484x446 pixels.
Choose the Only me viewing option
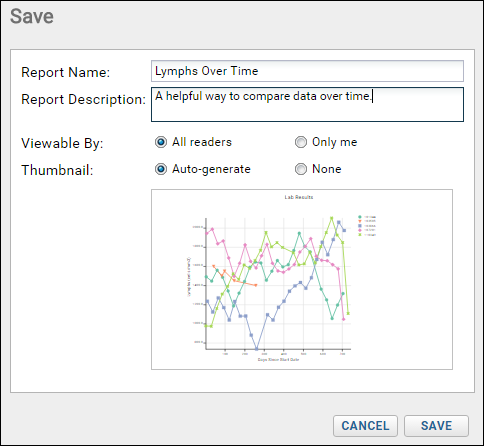(x=301, y=142)
